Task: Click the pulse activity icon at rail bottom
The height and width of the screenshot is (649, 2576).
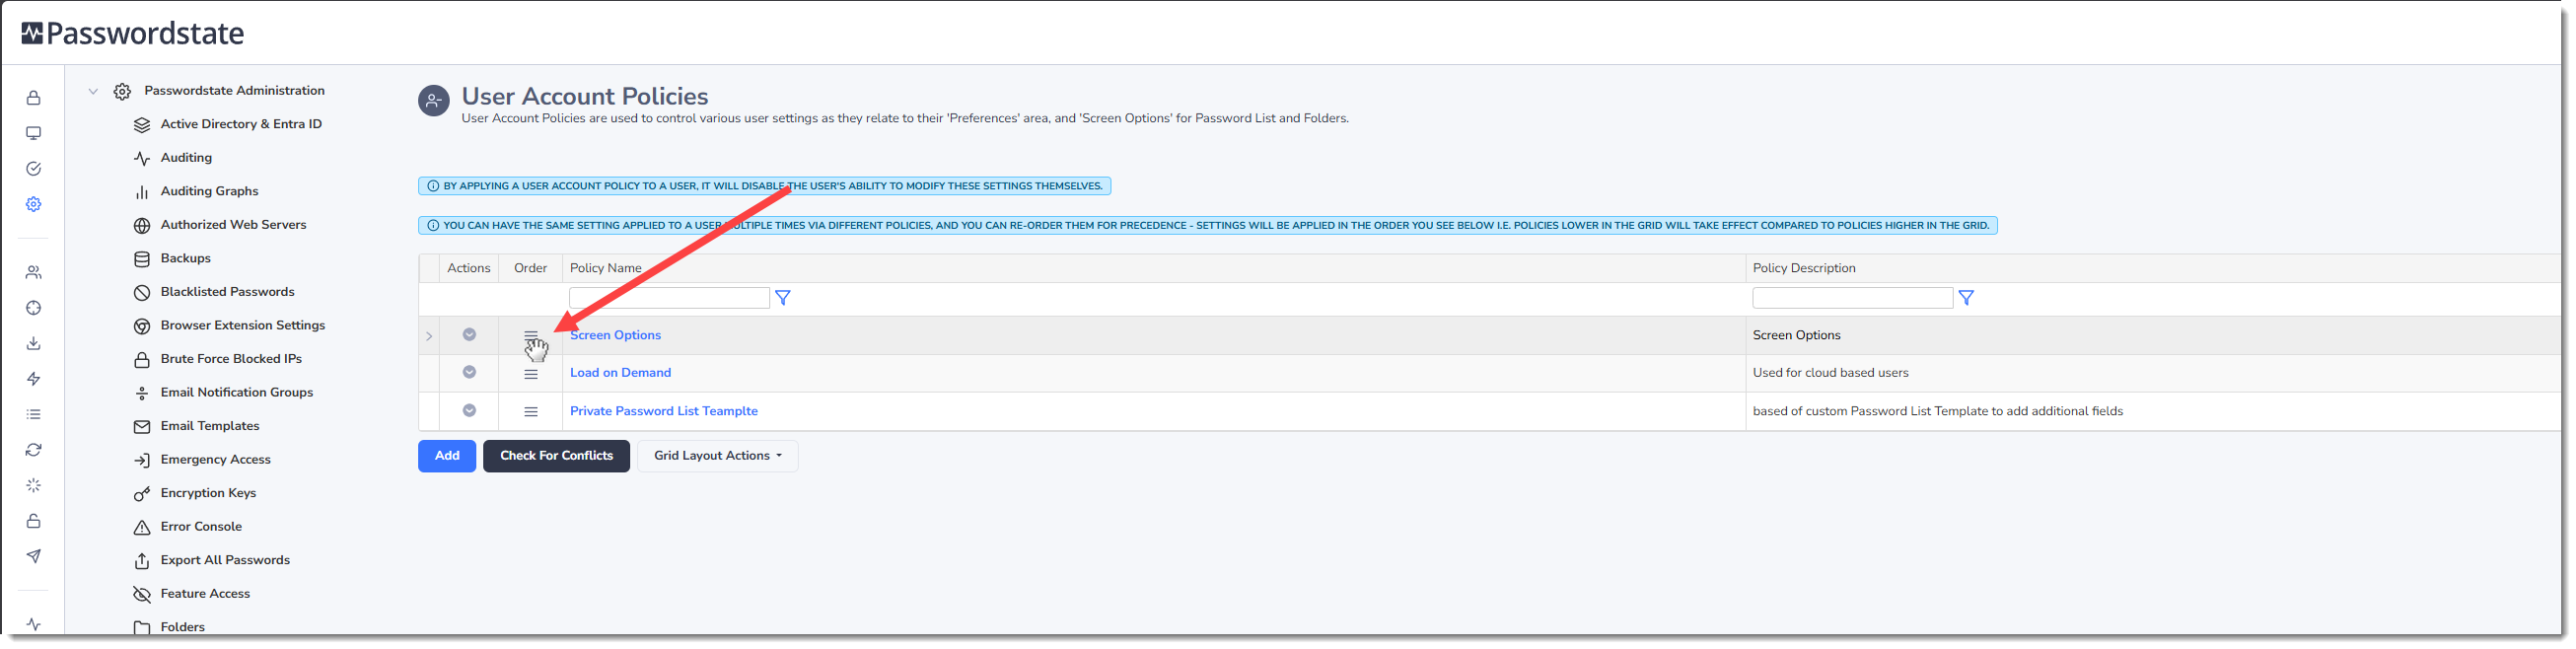Action: point(33,624)
